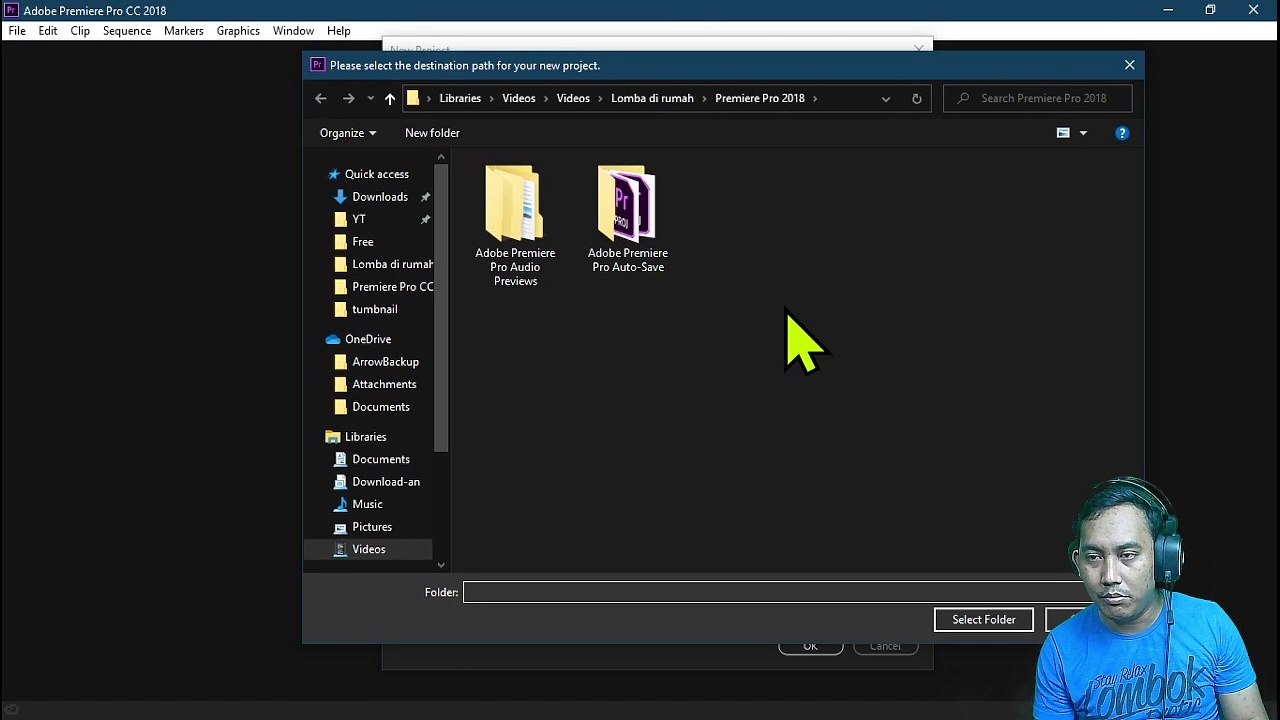The width and height of the screenshot is (1280, 720).
Task: Click the Quick access star icon
Action: click(334, 174)
